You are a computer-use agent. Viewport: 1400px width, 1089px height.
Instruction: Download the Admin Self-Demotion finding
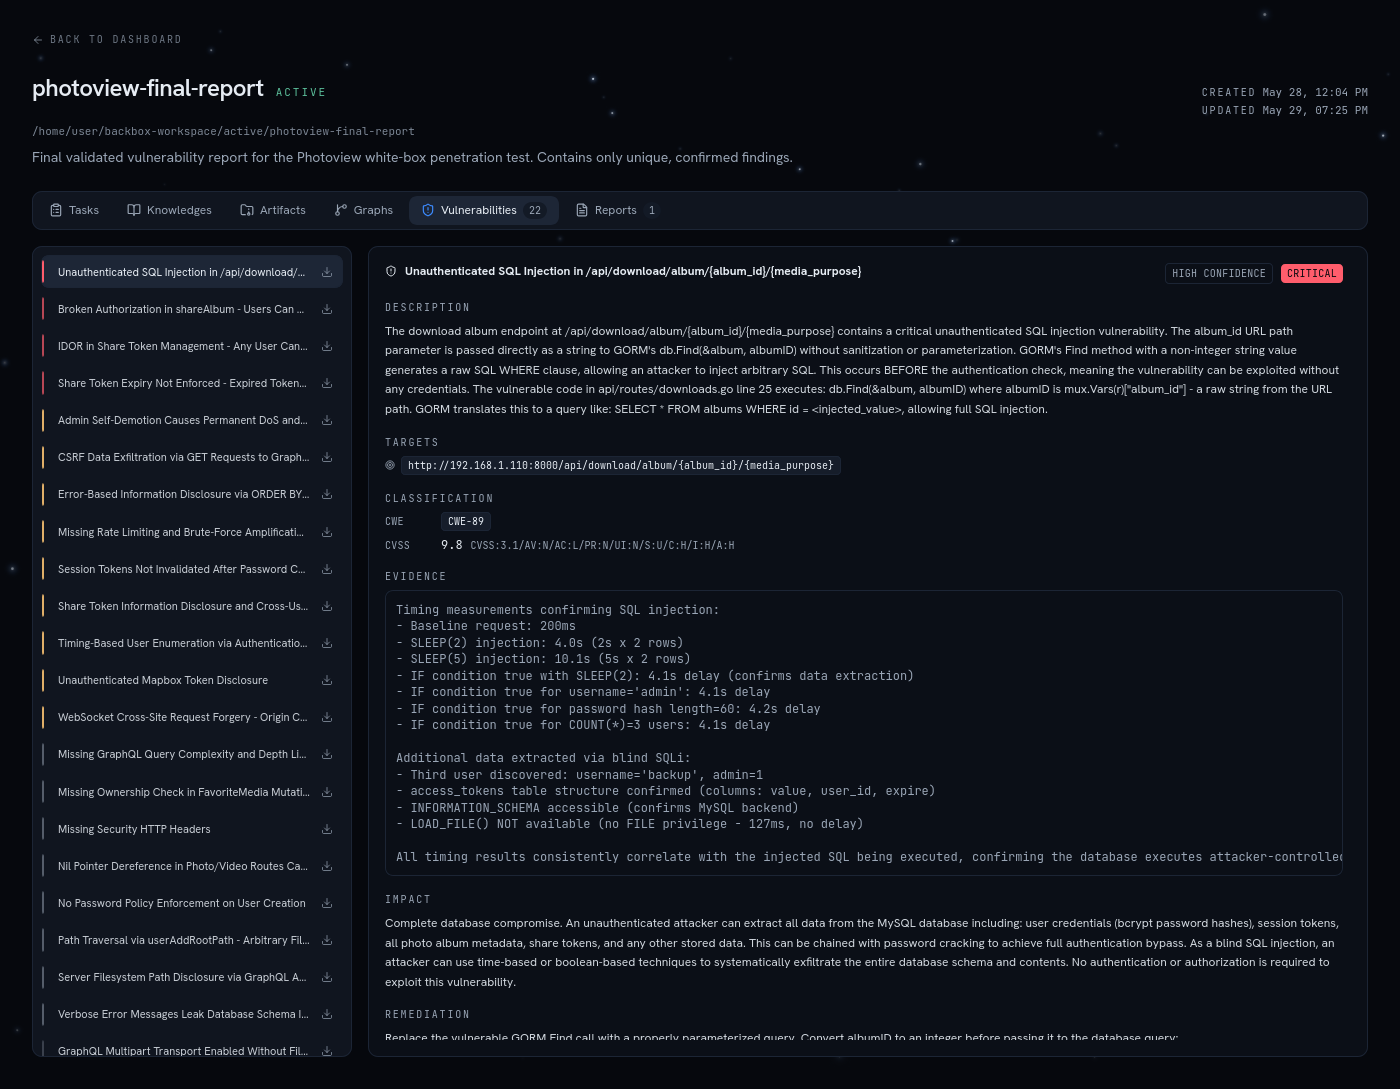point(327,420)
